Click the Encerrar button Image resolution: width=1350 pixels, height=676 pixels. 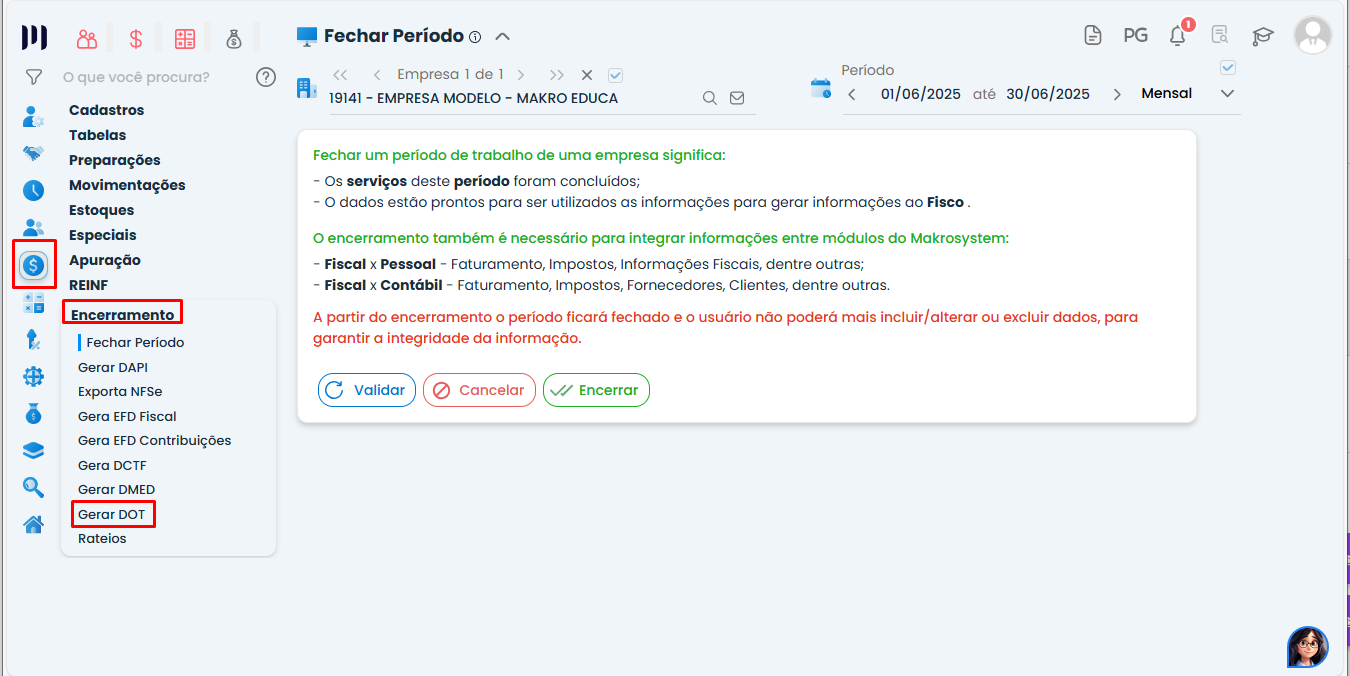(x=596, y=390)
